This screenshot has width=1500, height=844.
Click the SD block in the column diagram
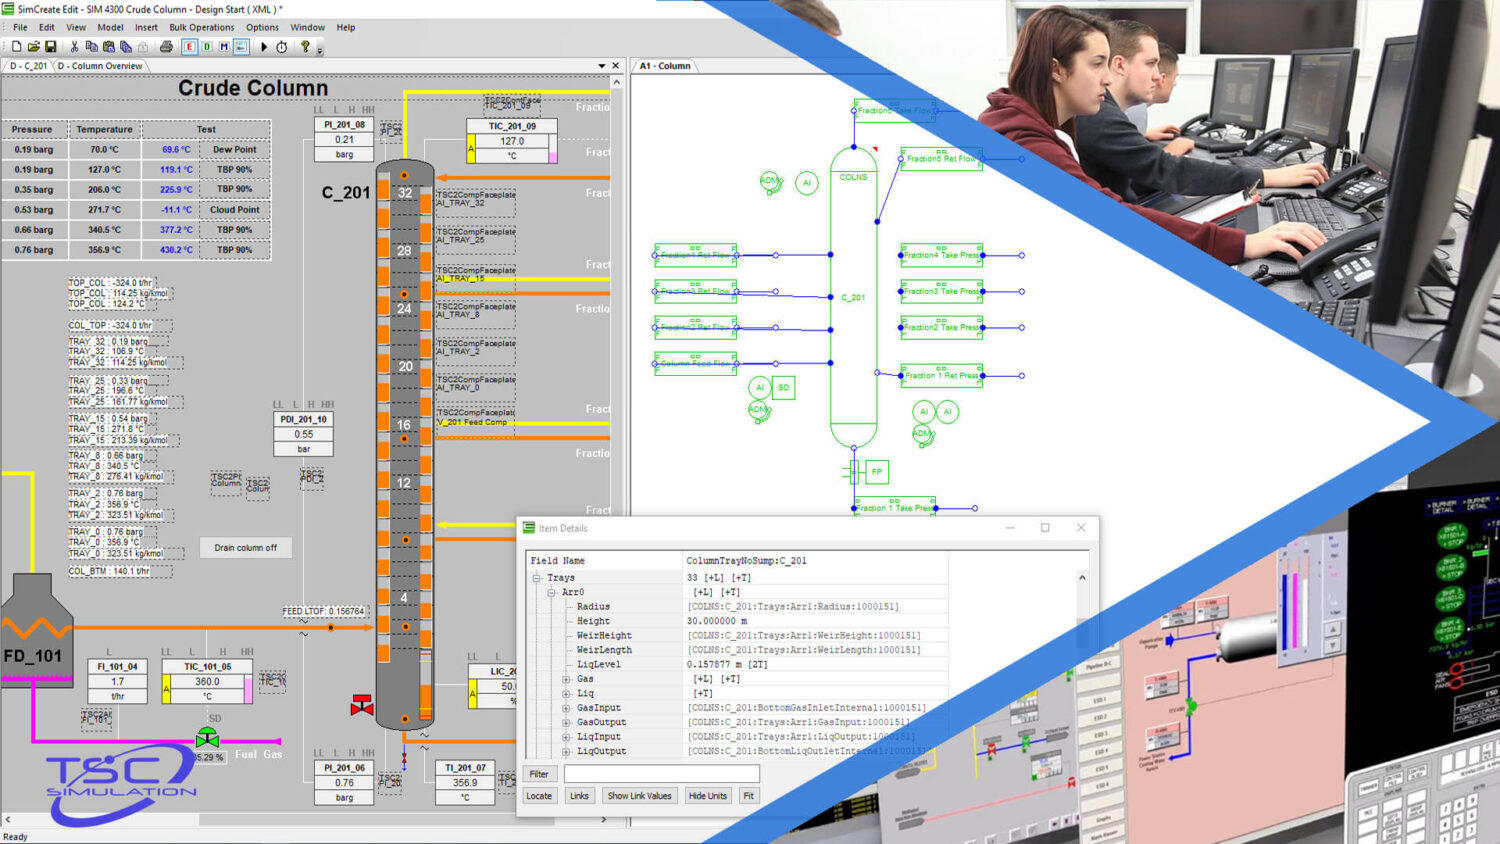click(783, 388)
